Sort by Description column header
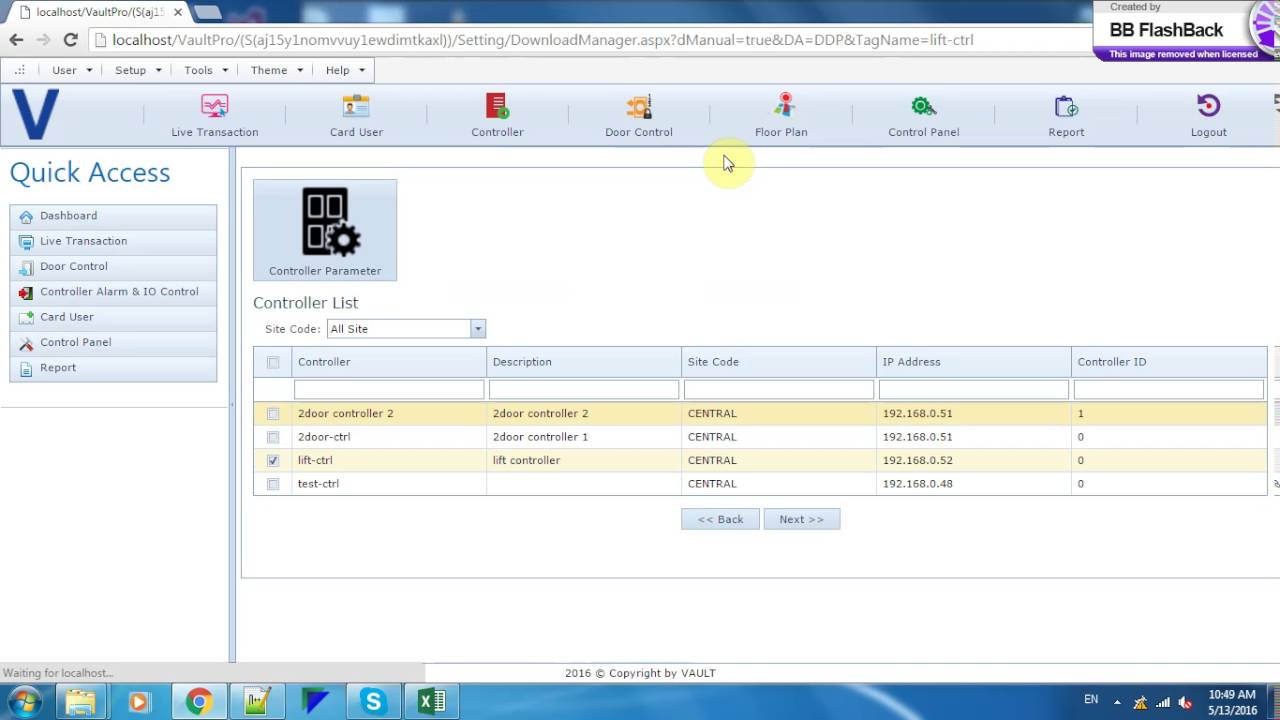Image resolution: width=1280 pixels, height=720 pixels. 584,362
